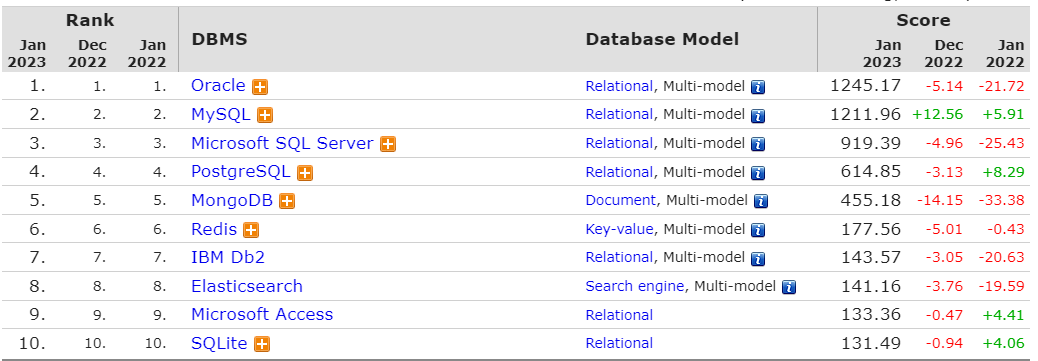Click the Rank column header
Image resolution: width=1038 pixels, height=361 pixels.
pos(90,21)
